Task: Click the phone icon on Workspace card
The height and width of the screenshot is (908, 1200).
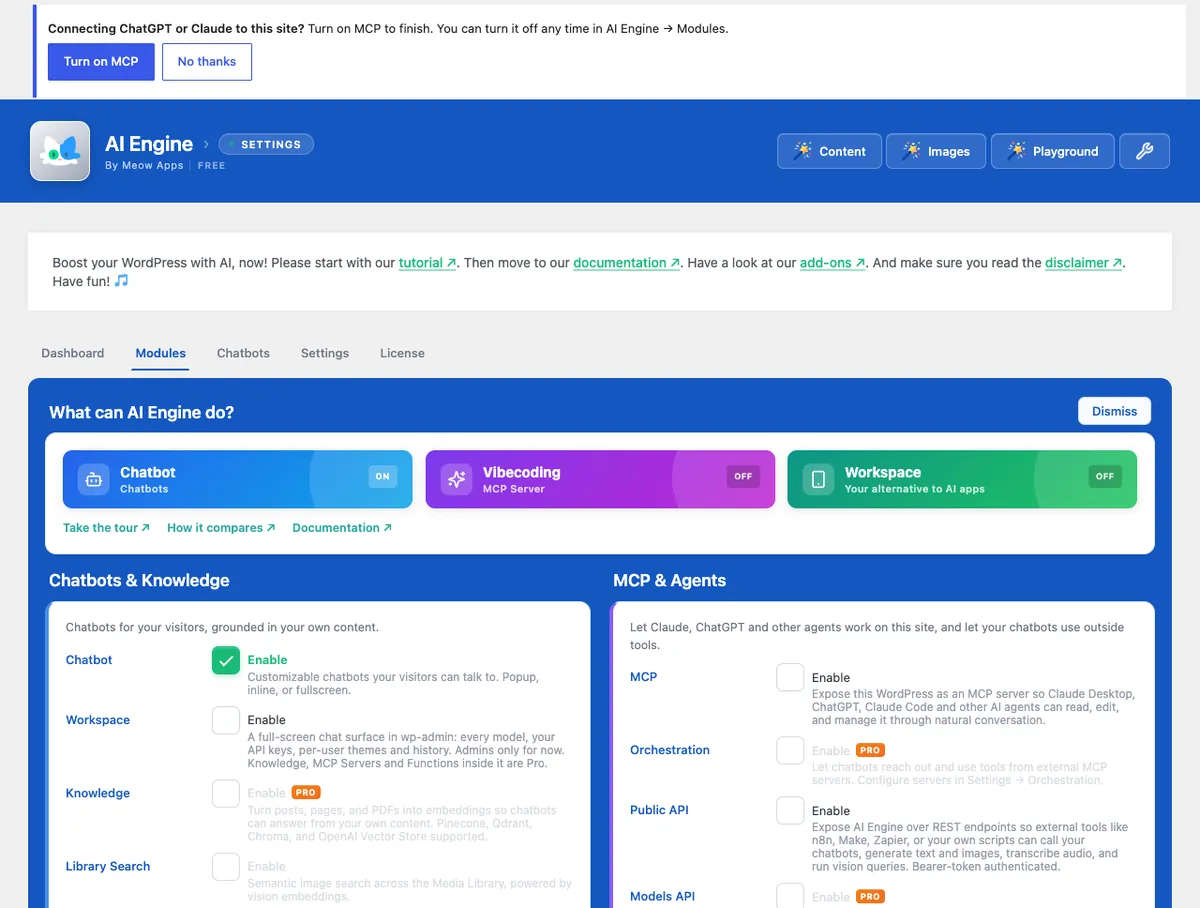Action: tap(818, 479)
